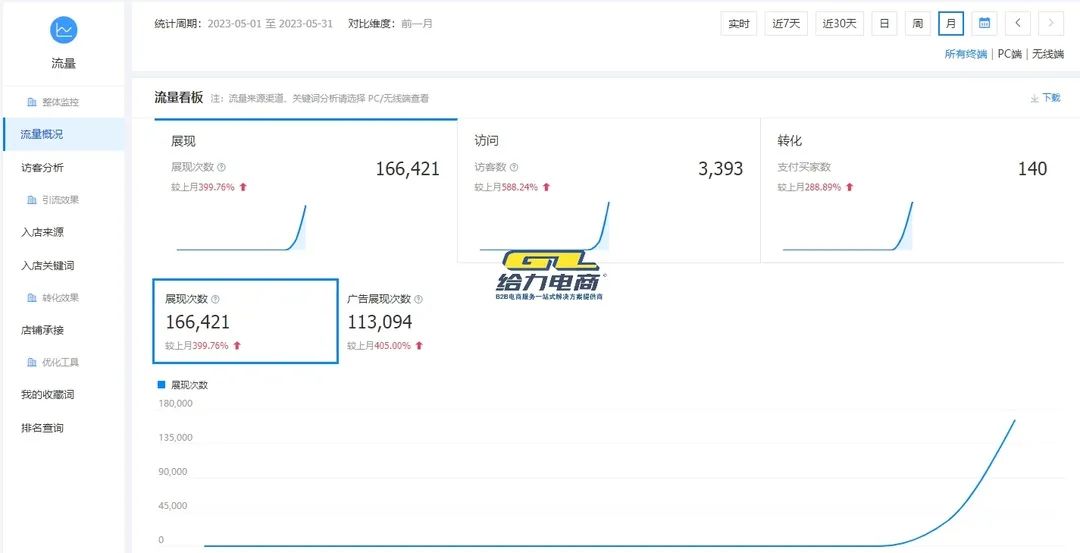Go to previous period with left chevron
The image size is (1080, 553).
1017,23
